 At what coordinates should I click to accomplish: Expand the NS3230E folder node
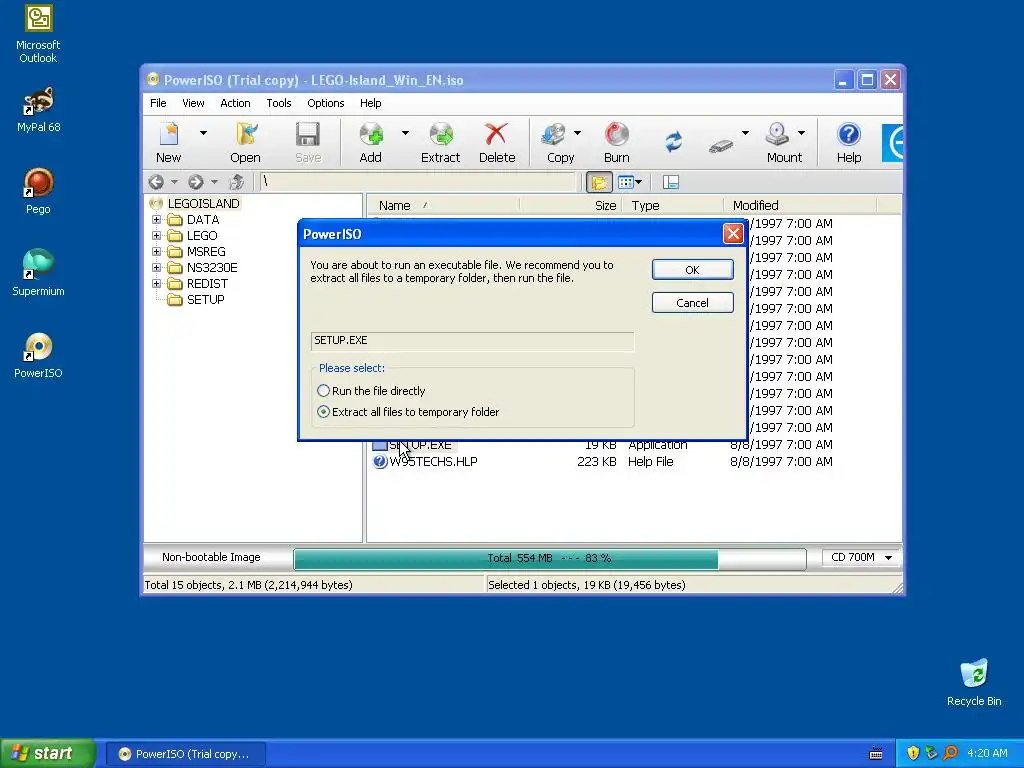point(157,267)
